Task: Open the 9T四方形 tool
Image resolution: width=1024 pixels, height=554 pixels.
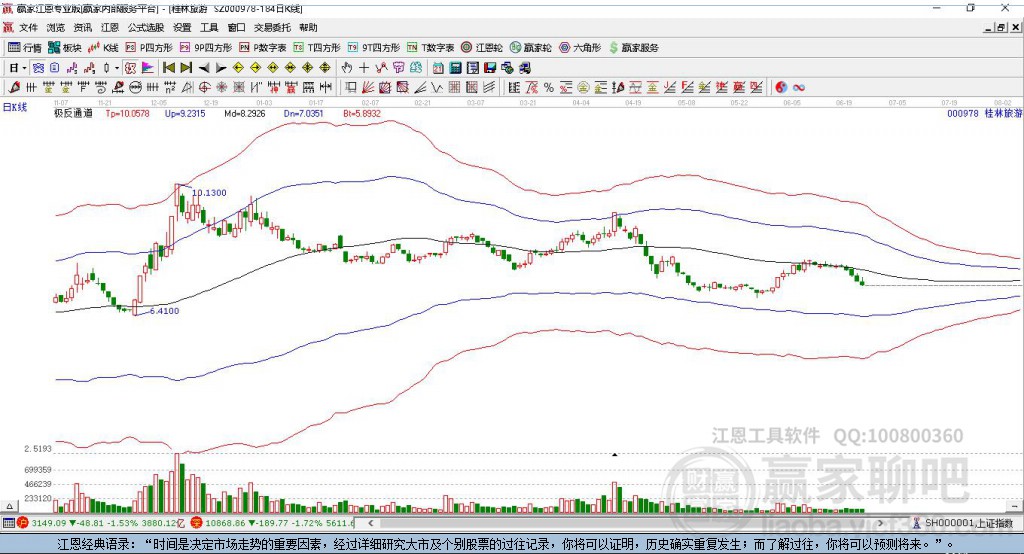Action: pos(374,48)
